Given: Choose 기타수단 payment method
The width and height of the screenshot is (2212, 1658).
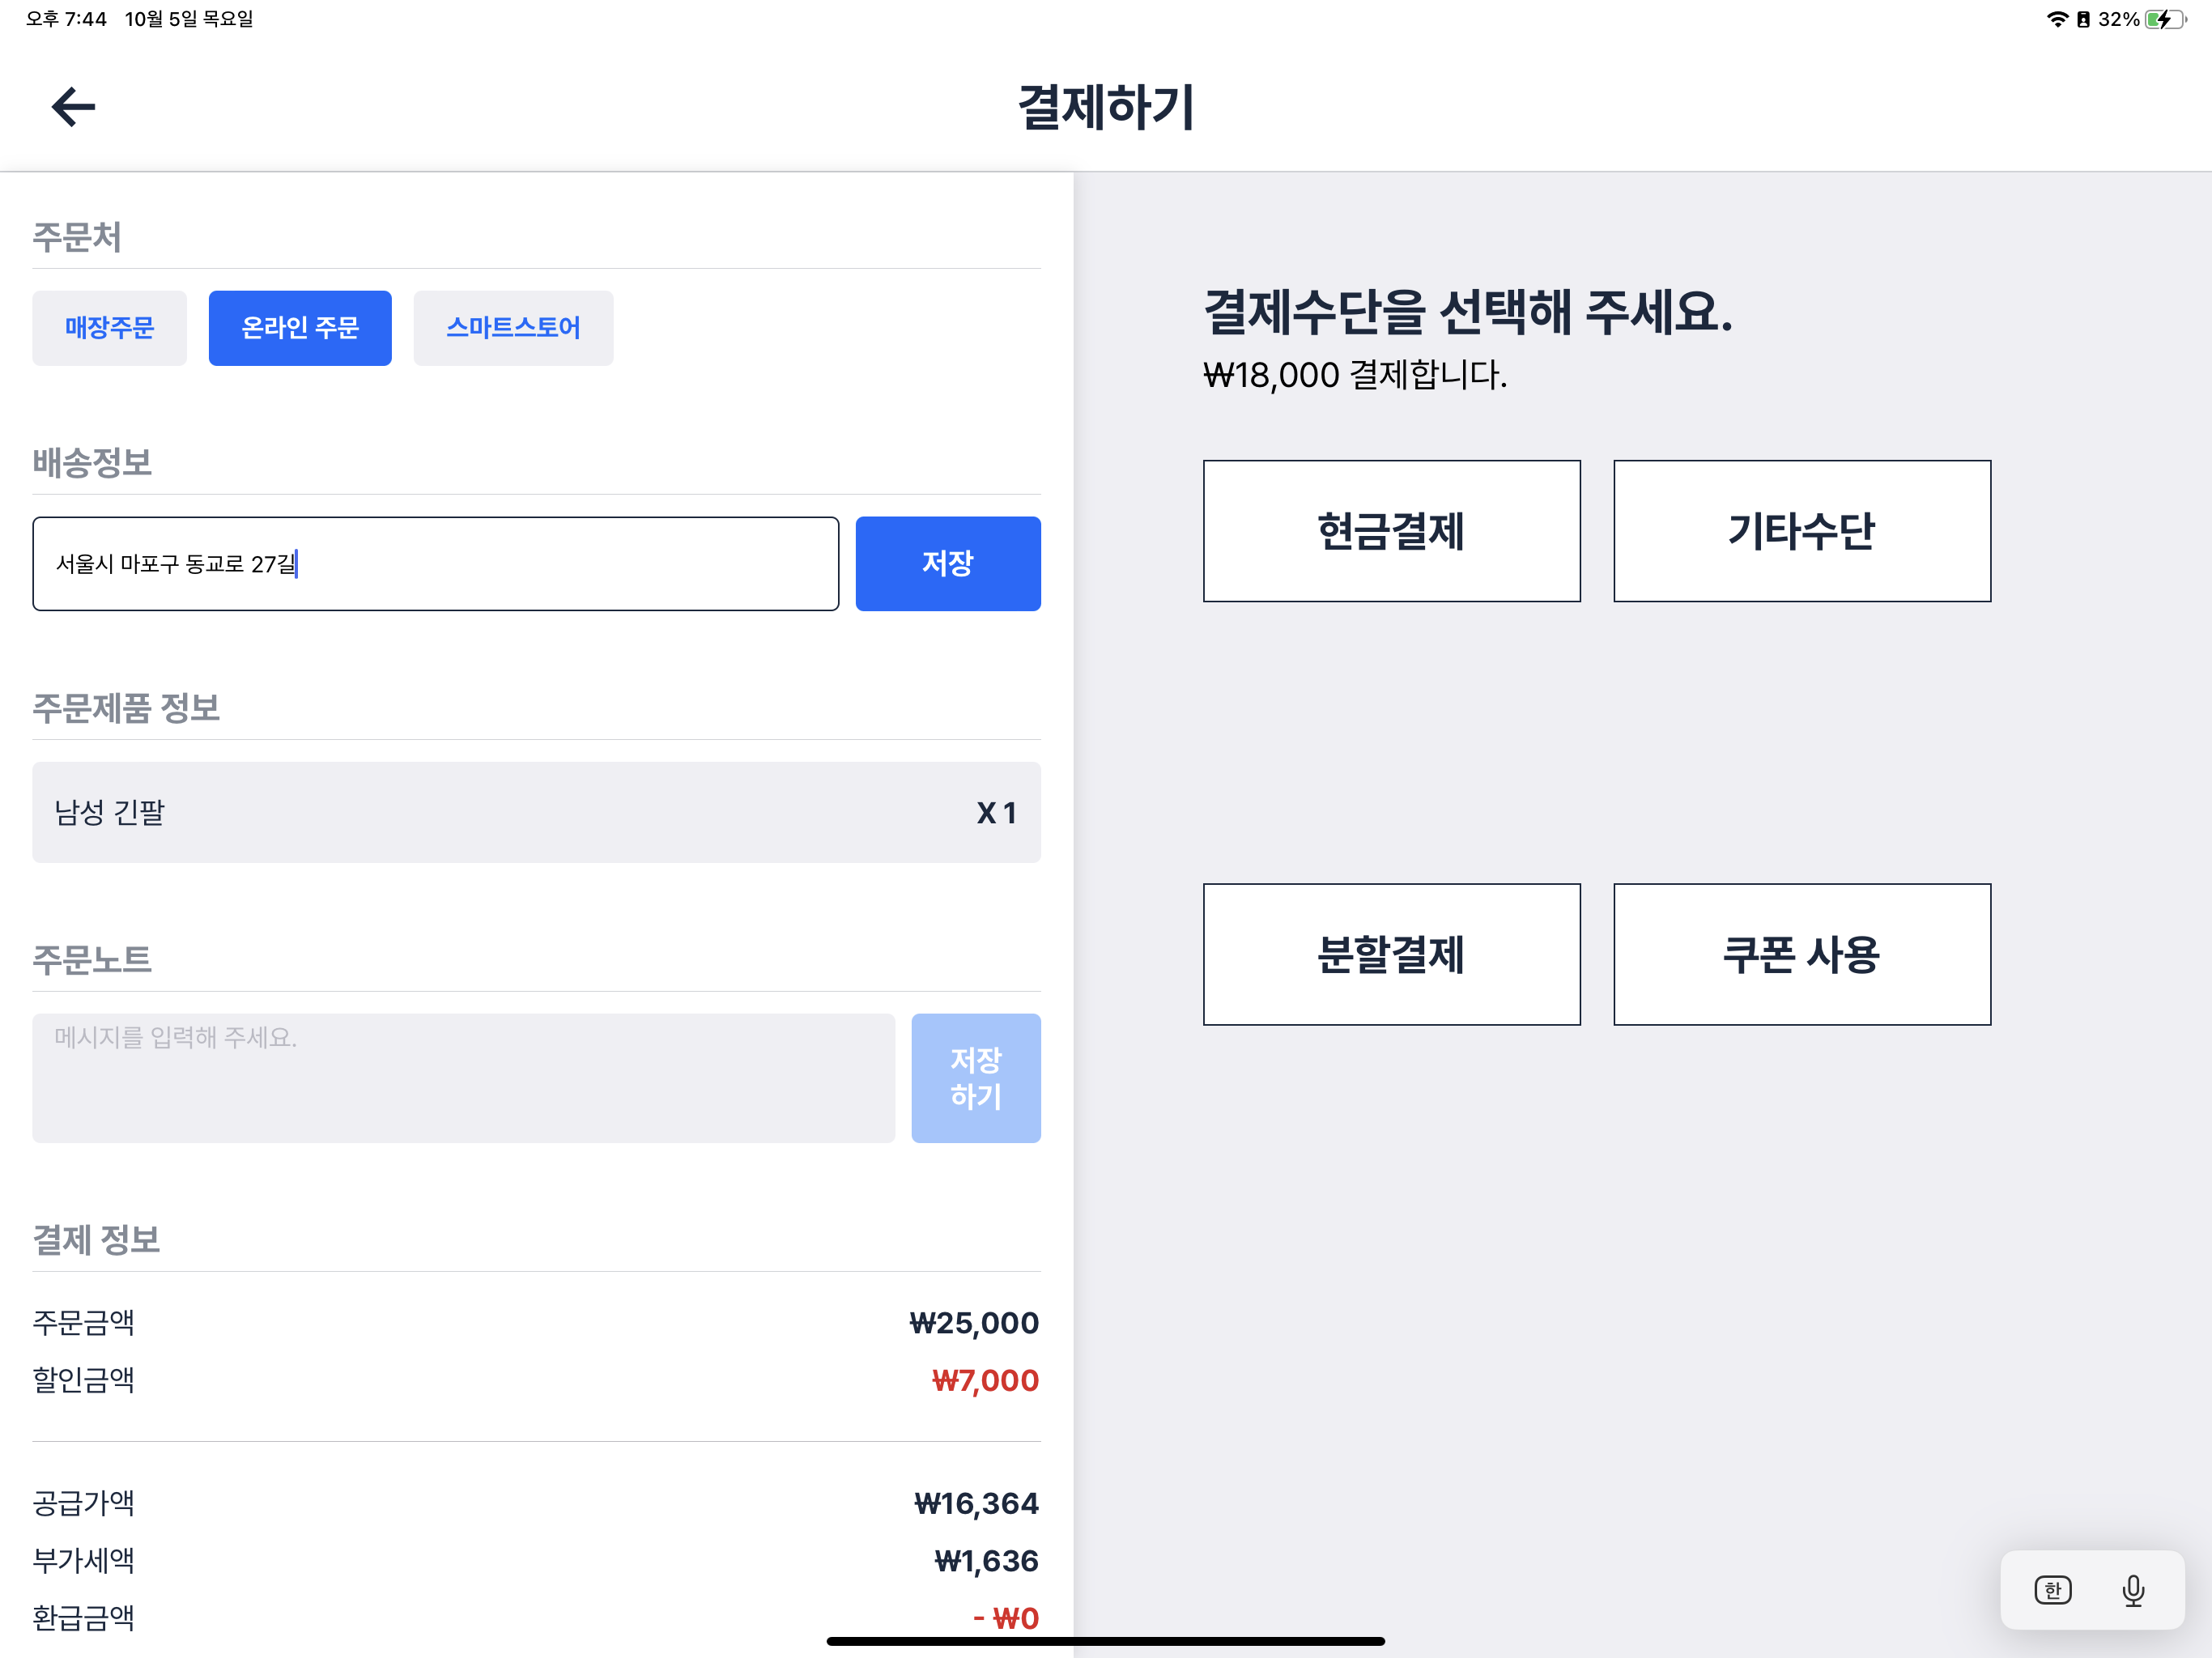Looking at the screenshot, I should point(1802,531).
